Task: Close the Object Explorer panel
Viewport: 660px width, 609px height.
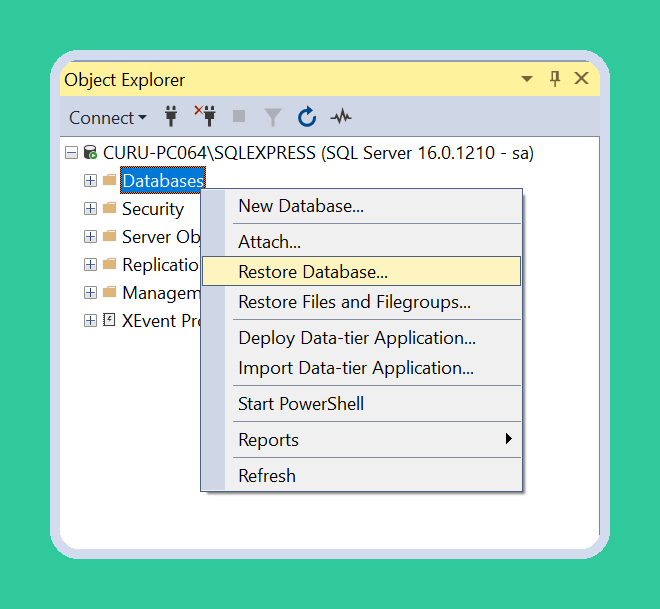Action: (582, 78)
